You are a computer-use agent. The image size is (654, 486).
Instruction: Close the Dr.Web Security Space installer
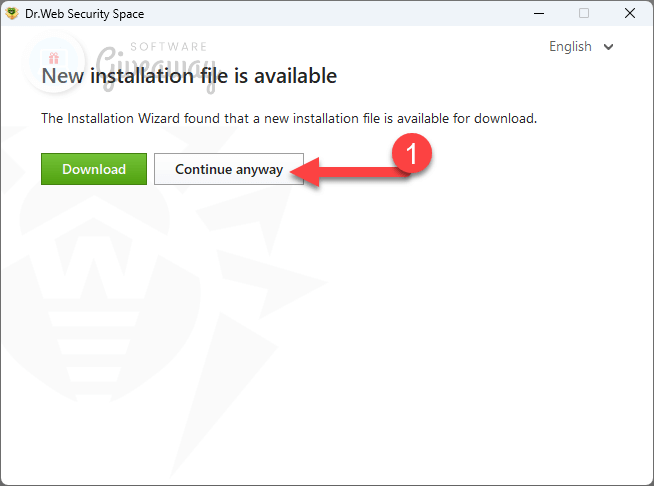630,13
